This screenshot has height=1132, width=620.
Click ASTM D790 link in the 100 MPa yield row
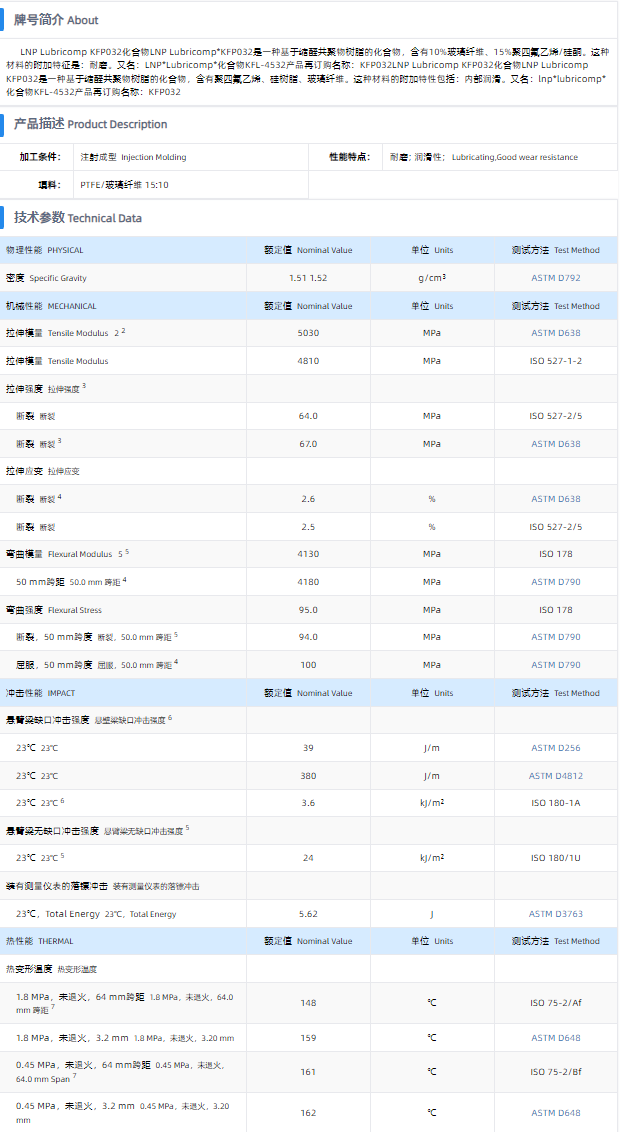[555, 665]
